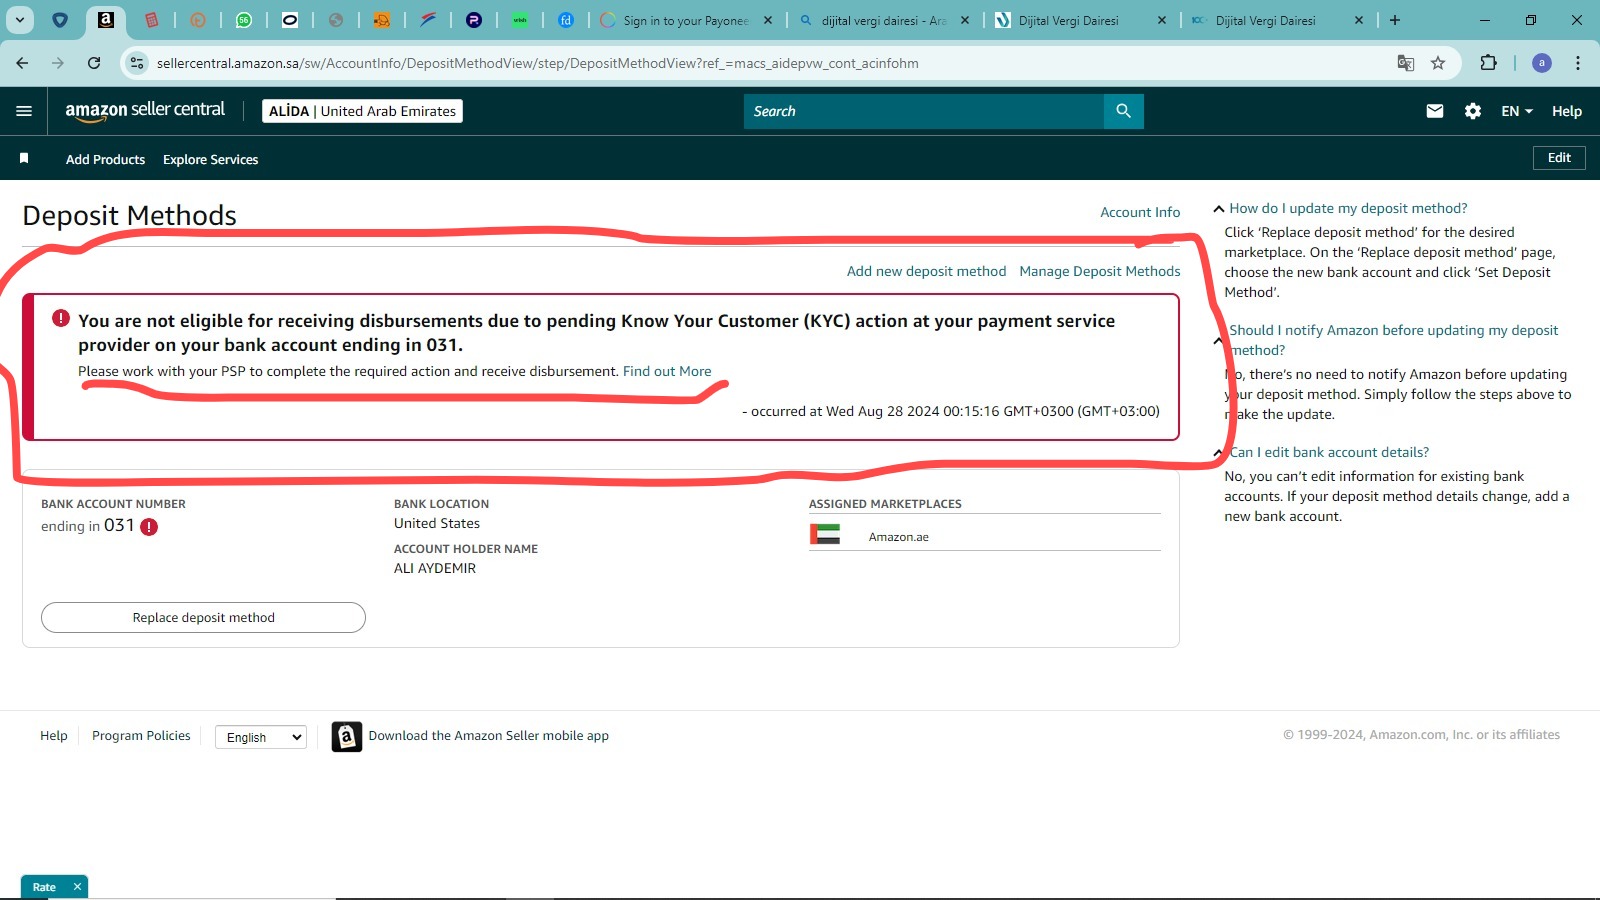This screenshot has height=900, width=1600.
Task: Click the red error icon in KYC alert
Action: 61,318
